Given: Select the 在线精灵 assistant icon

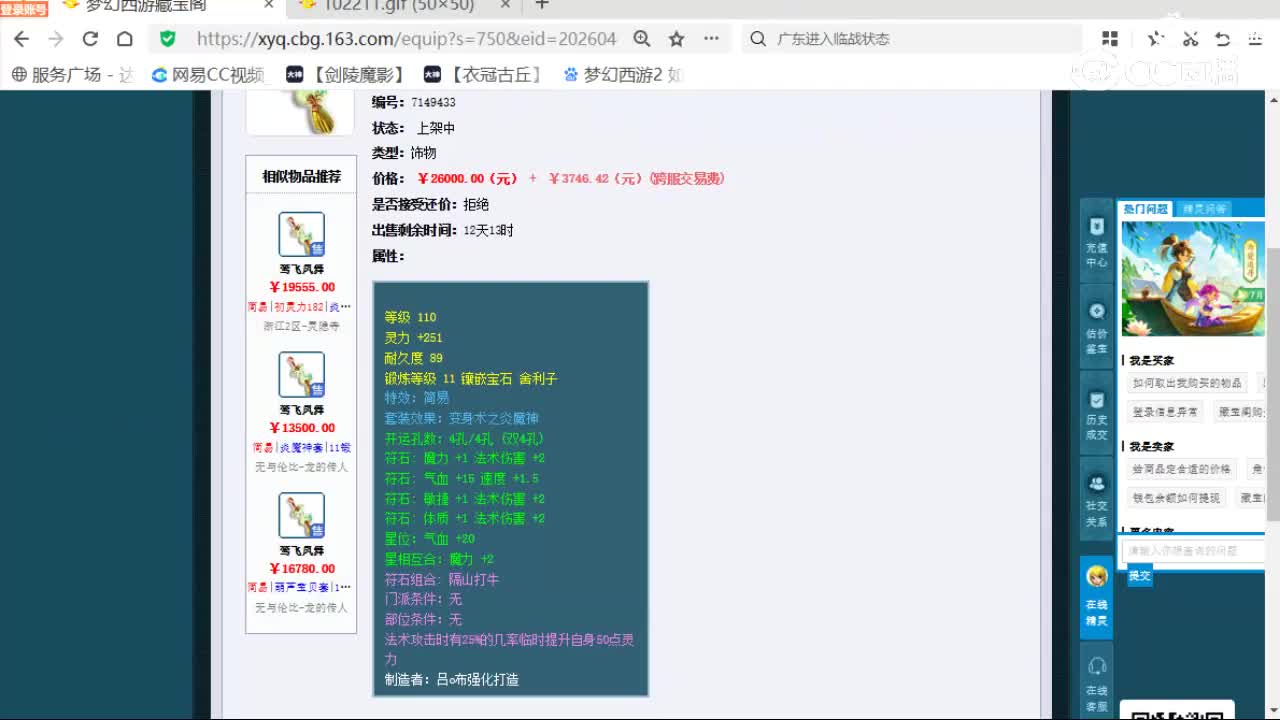Looking at the screenshot, I should [1096, 596].
